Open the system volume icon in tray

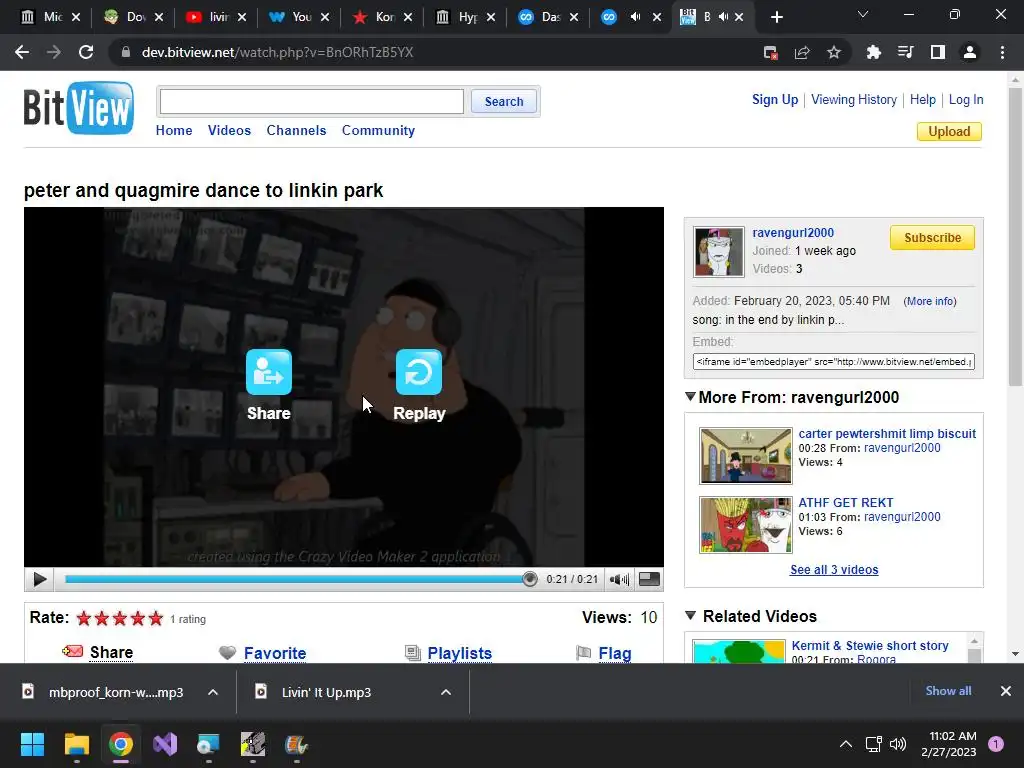tap(898, 744)
